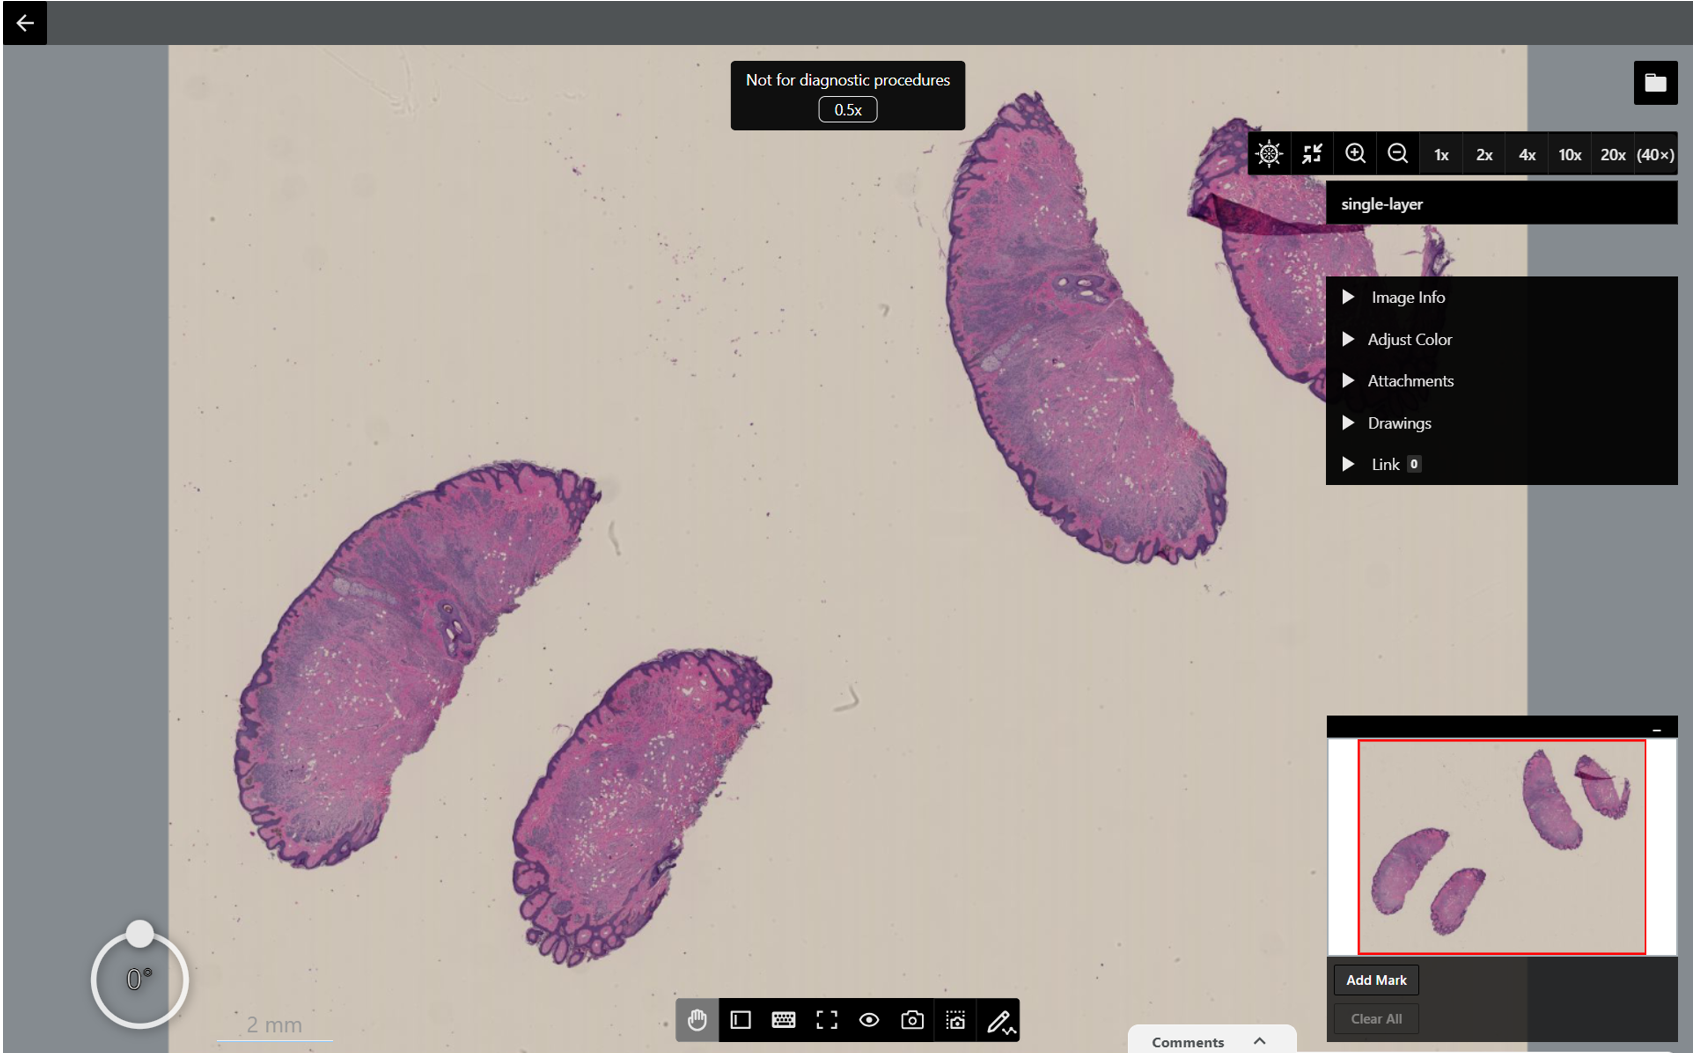The height and width of the screenshot is (1053, 1695).
Task: Select the hand pan tool
Action: pyautogui.click(x=697, y=1020)
